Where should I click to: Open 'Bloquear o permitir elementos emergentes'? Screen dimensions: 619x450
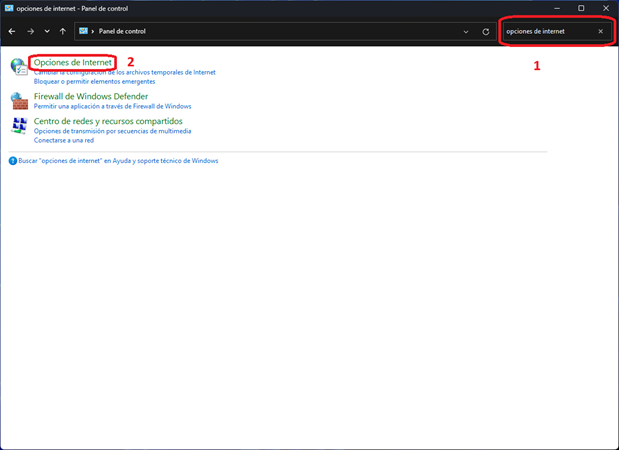94,81
